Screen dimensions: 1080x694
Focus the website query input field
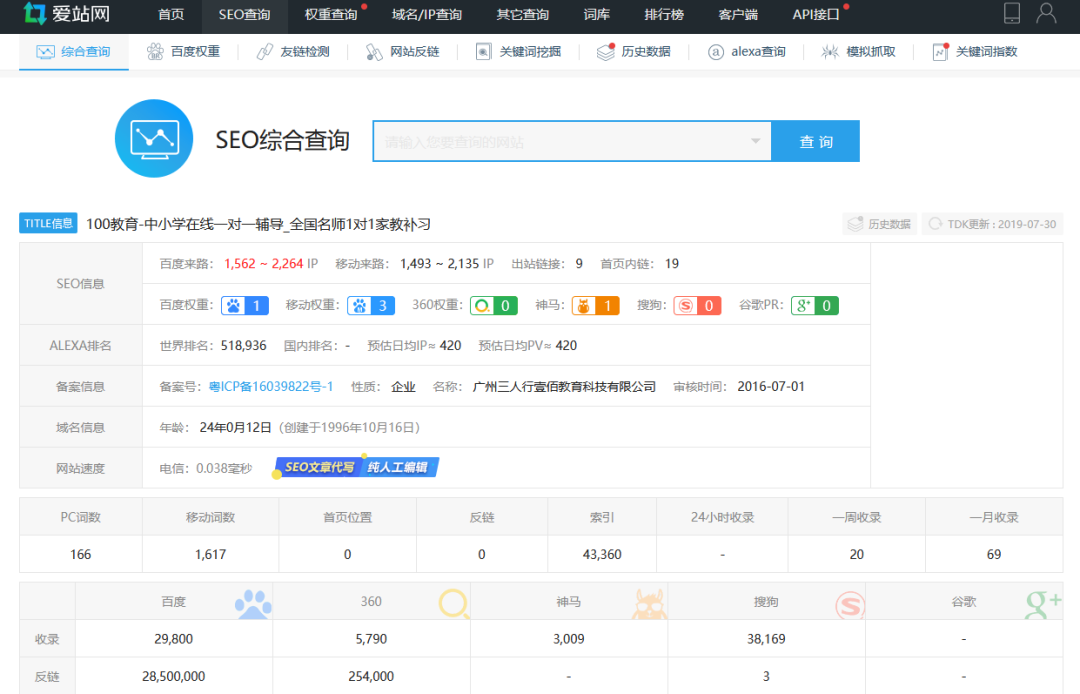[572, 141]
